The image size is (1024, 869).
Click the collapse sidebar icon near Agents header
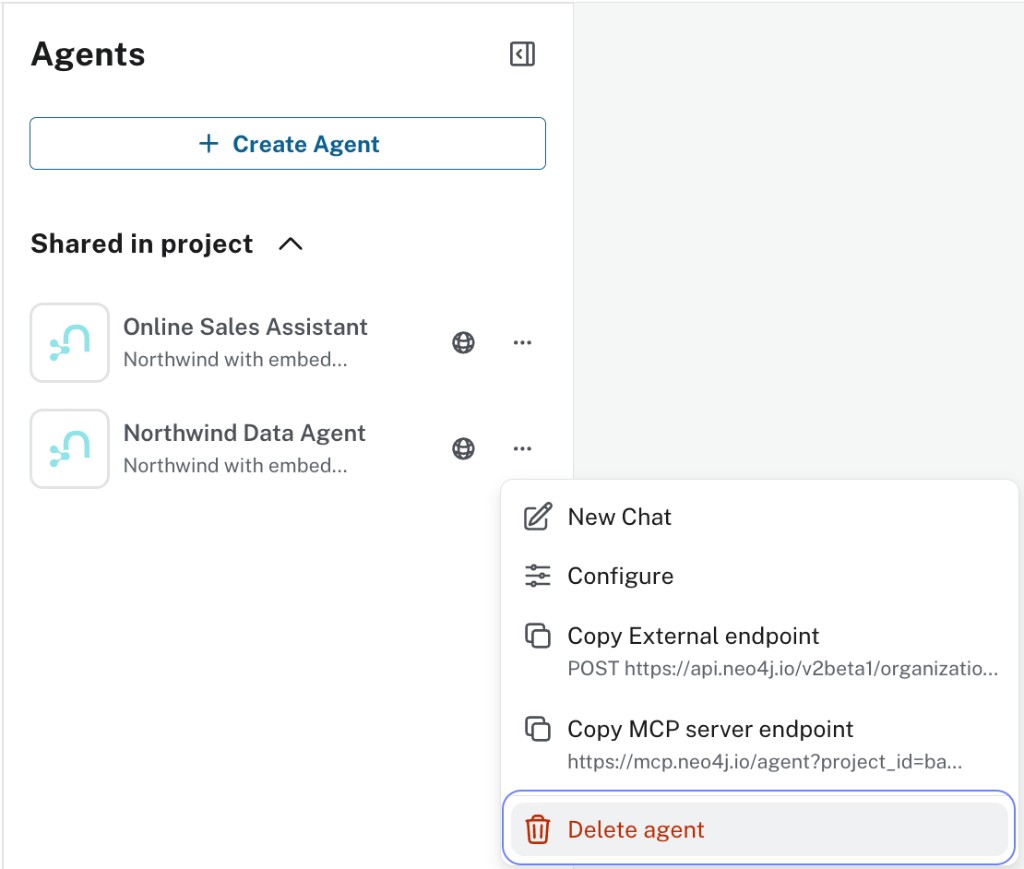click(x=521, y=54)
